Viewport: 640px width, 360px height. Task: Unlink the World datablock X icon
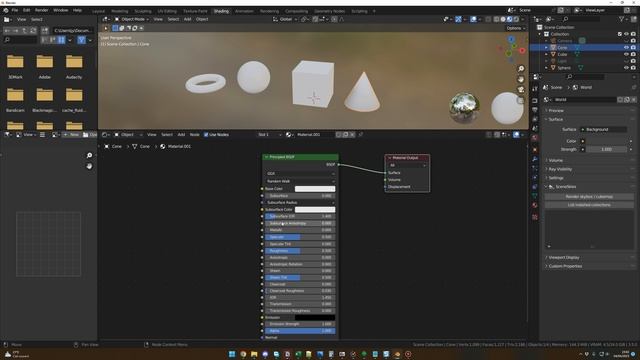633,100
